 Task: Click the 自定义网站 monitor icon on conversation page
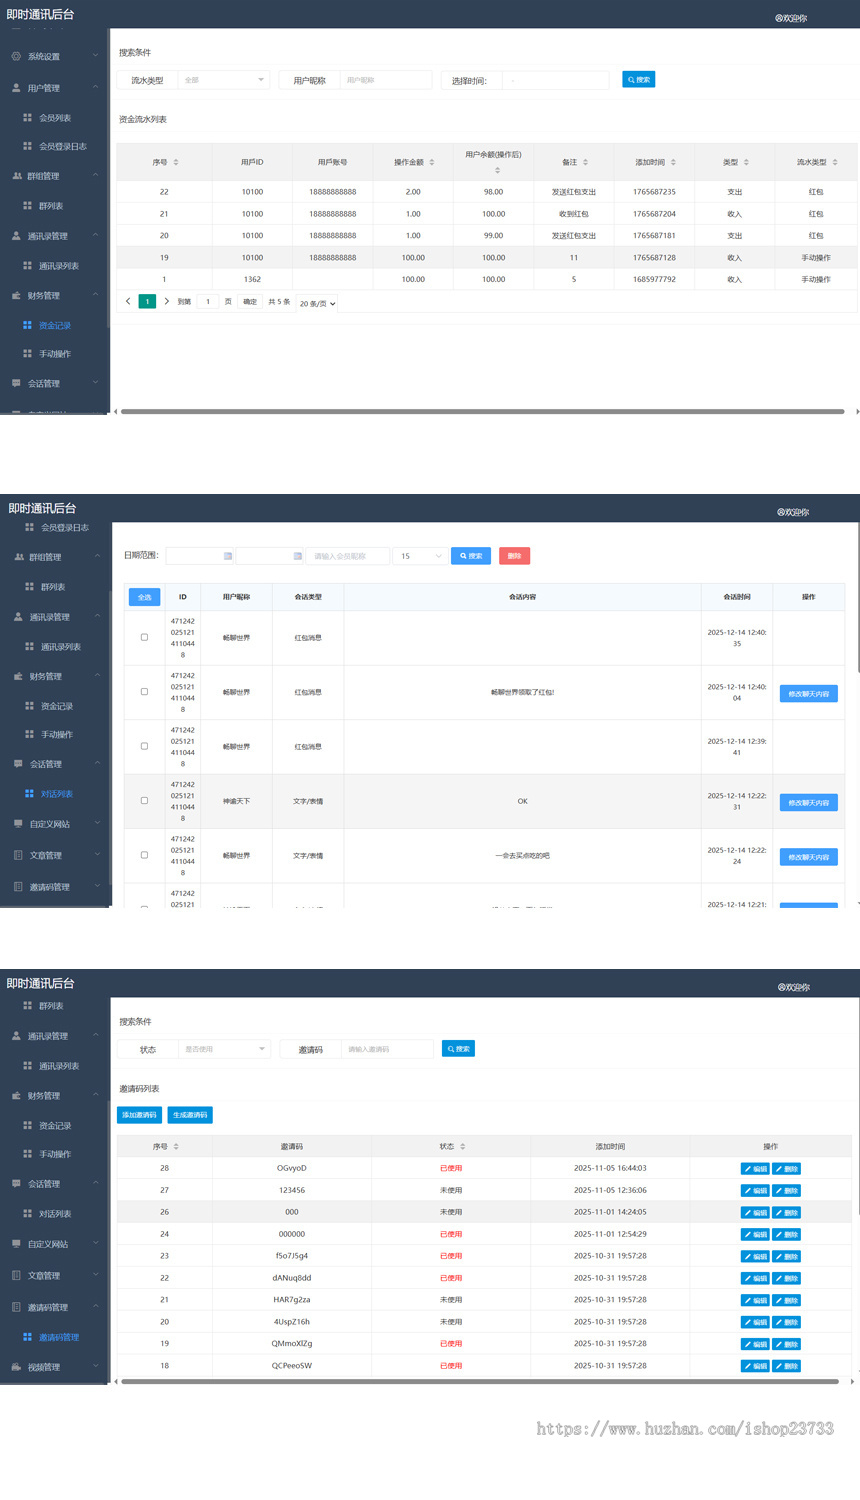click(18, 824)
